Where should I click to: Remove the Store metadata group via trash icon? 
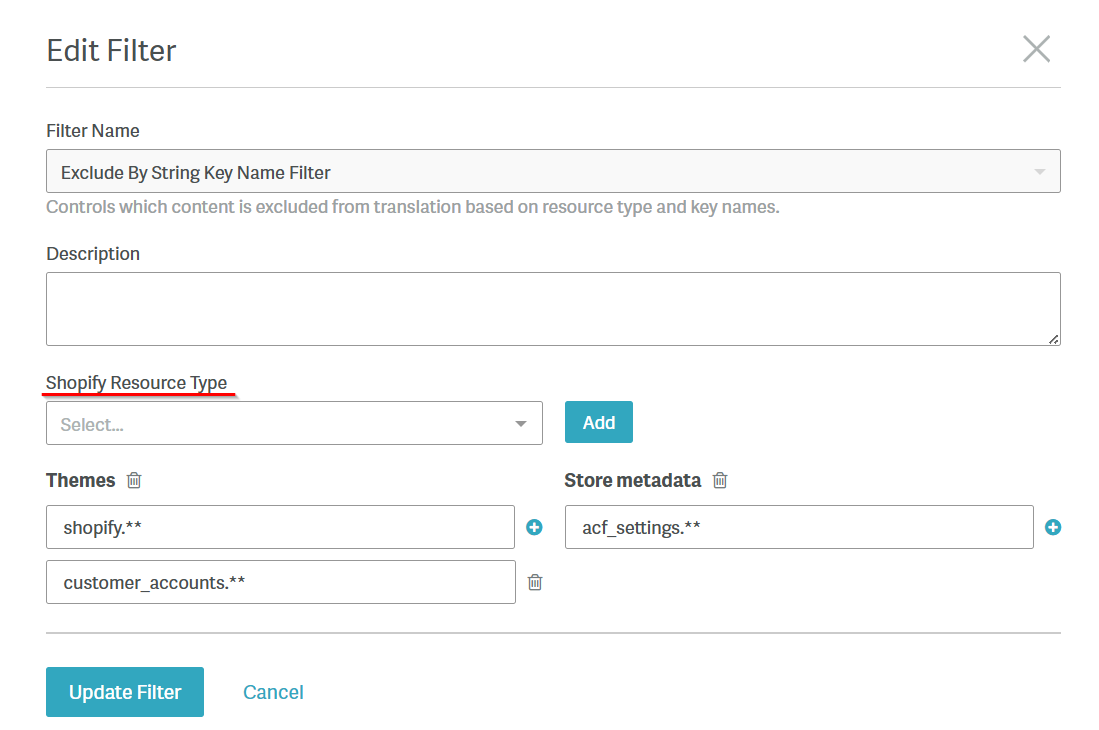pos(719,481)
